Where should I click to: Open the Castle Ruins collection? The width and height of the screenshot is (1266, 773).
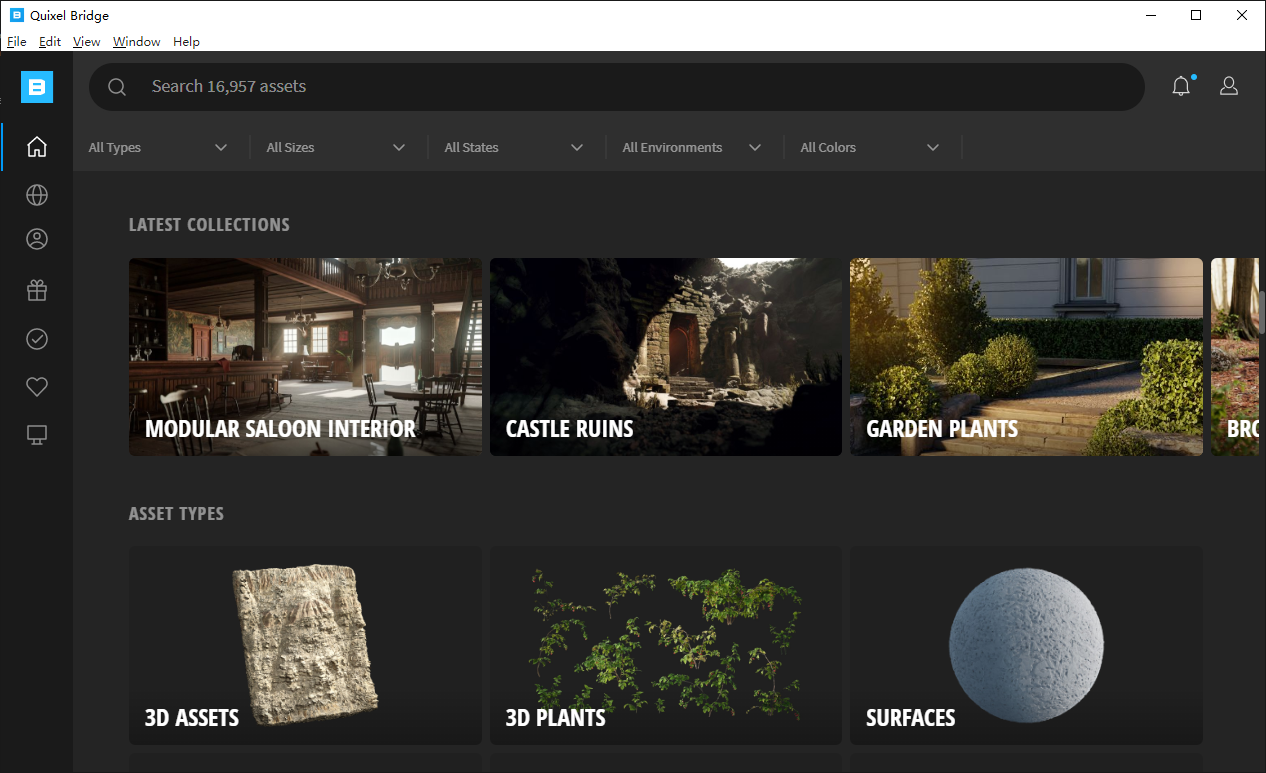coord(665,357)
